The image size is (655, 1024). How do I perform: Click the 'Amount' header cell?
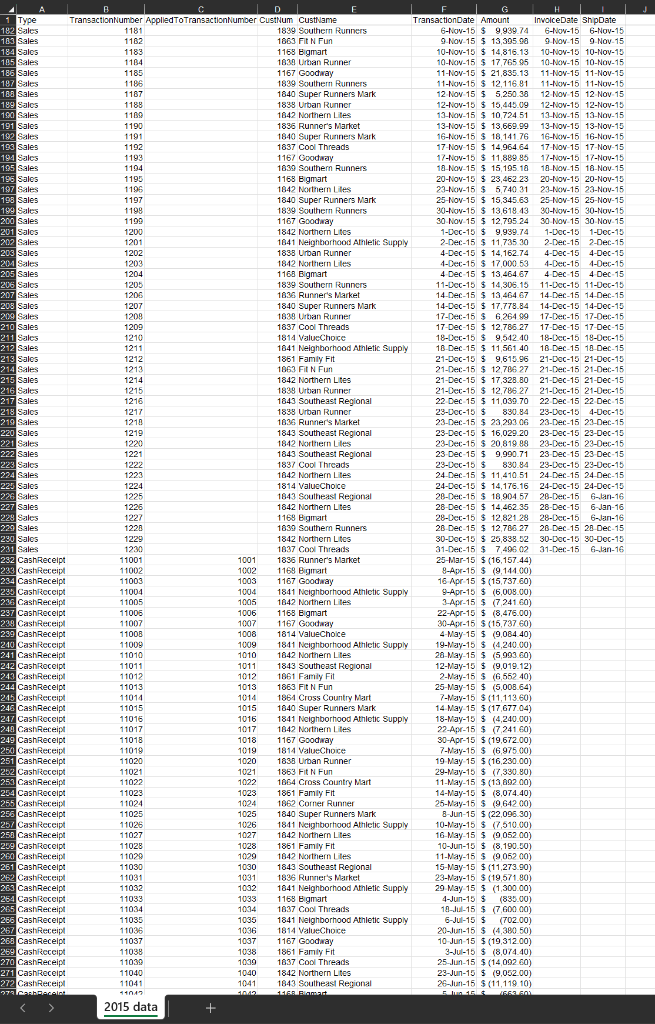505,20
